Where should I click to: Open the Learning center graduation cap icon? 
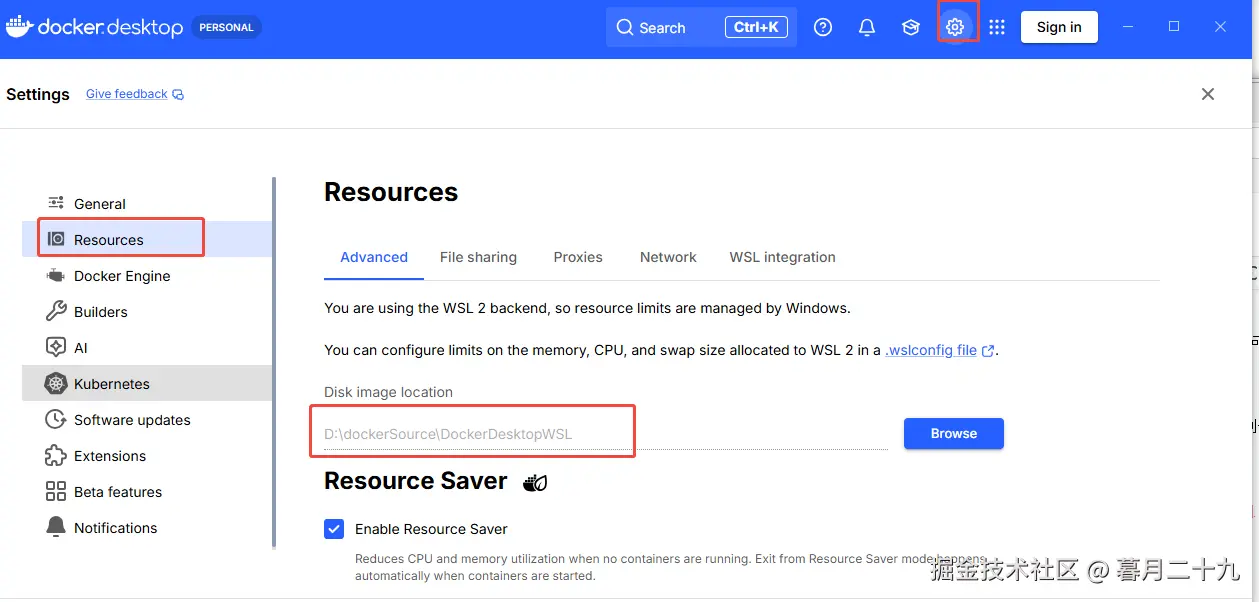click(910, 27)
